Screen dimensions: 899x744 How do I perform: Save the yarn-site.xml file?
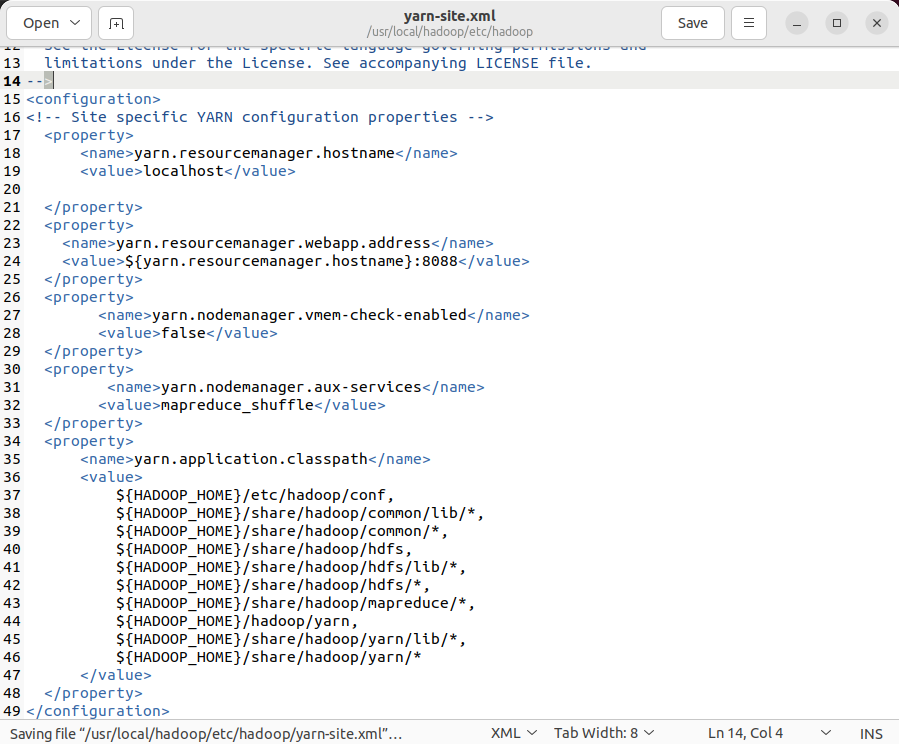(693, 23)
